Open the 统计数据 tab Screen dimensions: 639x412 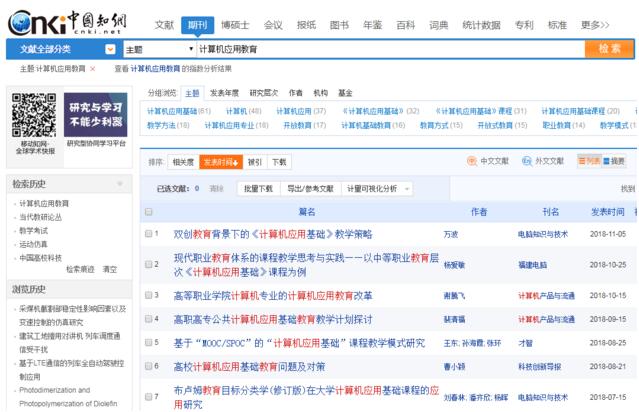[x=481, y=25]
